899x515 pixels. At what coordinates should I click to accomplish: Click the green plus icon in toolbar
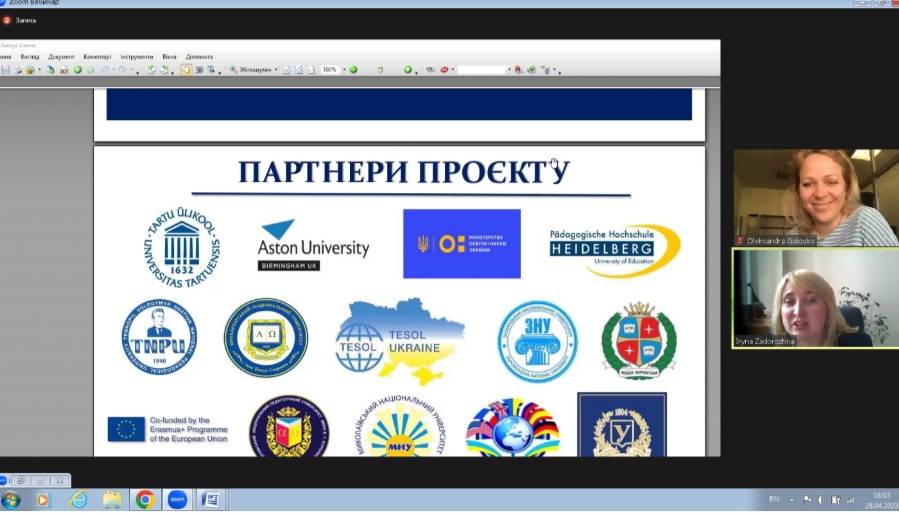point(408,70)
